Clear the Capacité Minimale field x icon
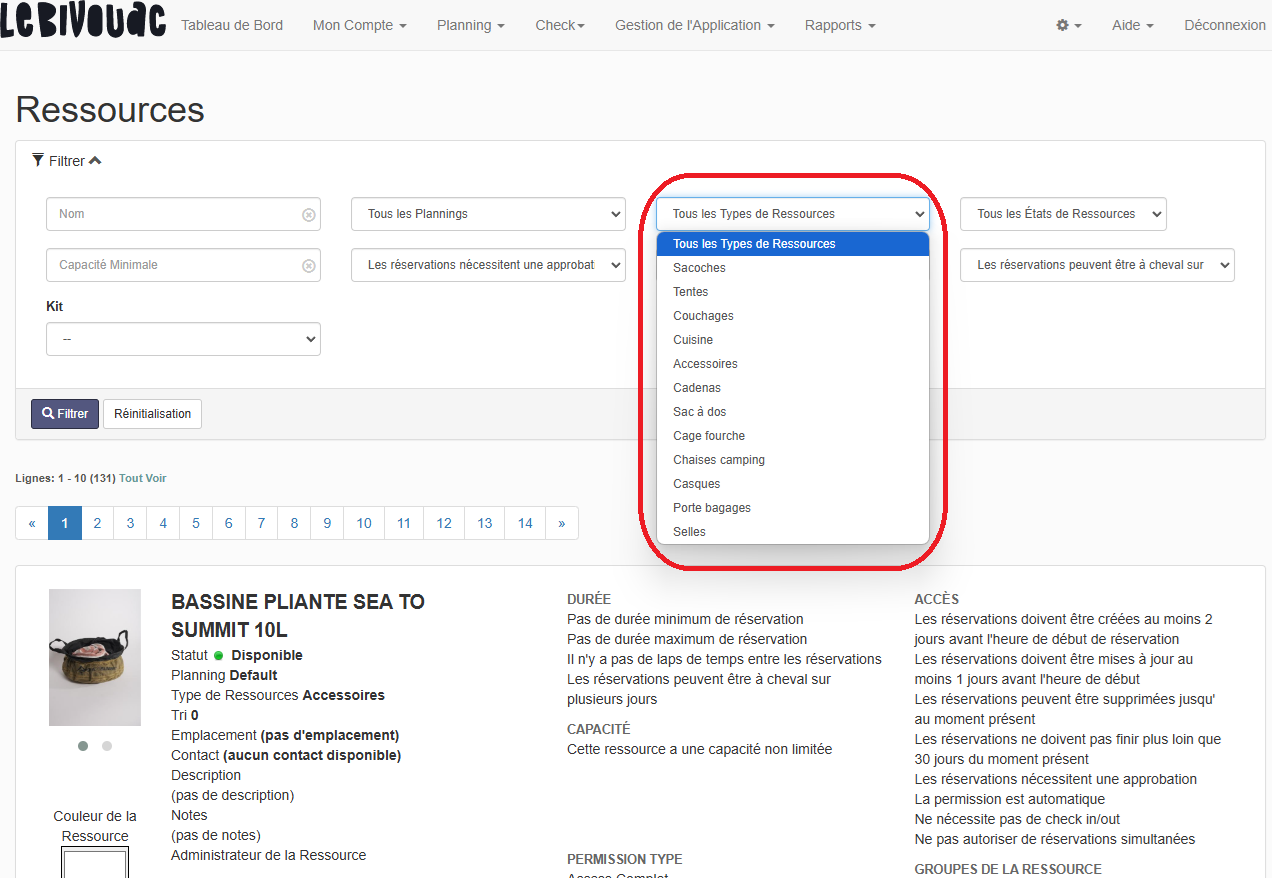1272x878 pixels. click(309, 266)
